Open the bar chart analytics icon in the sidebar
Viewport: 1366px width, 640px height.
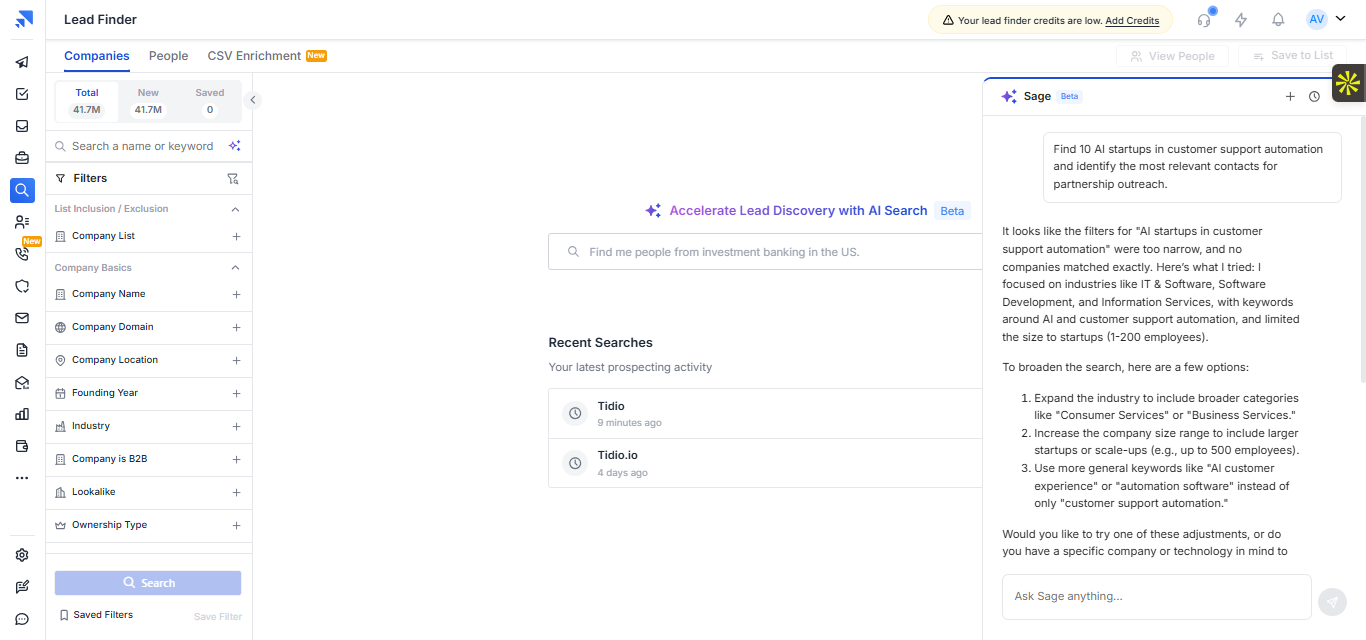(x=22, y=414)
